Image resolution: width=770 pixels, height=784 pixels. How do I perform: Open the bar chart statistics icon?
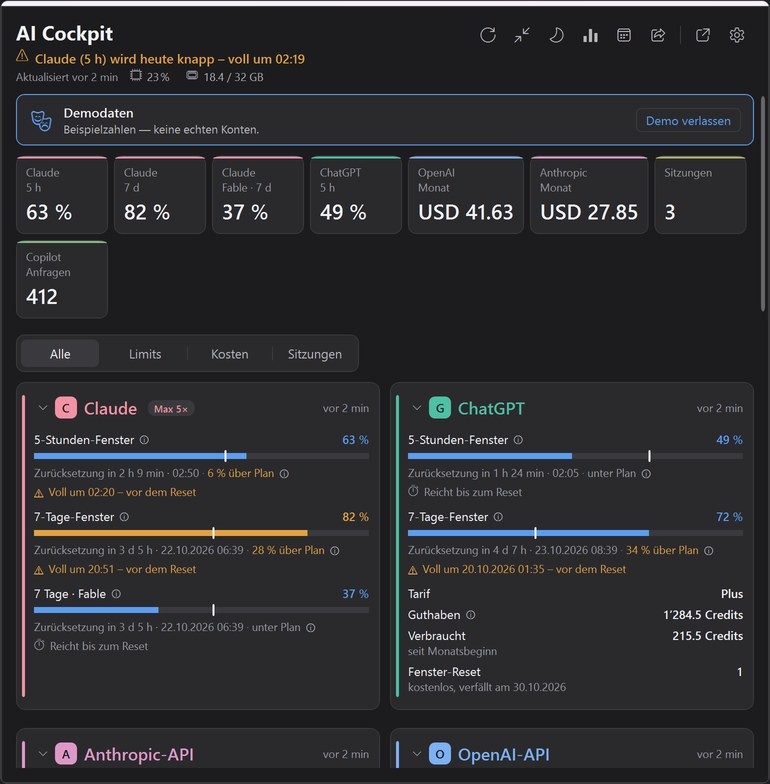tap(590, 35)
